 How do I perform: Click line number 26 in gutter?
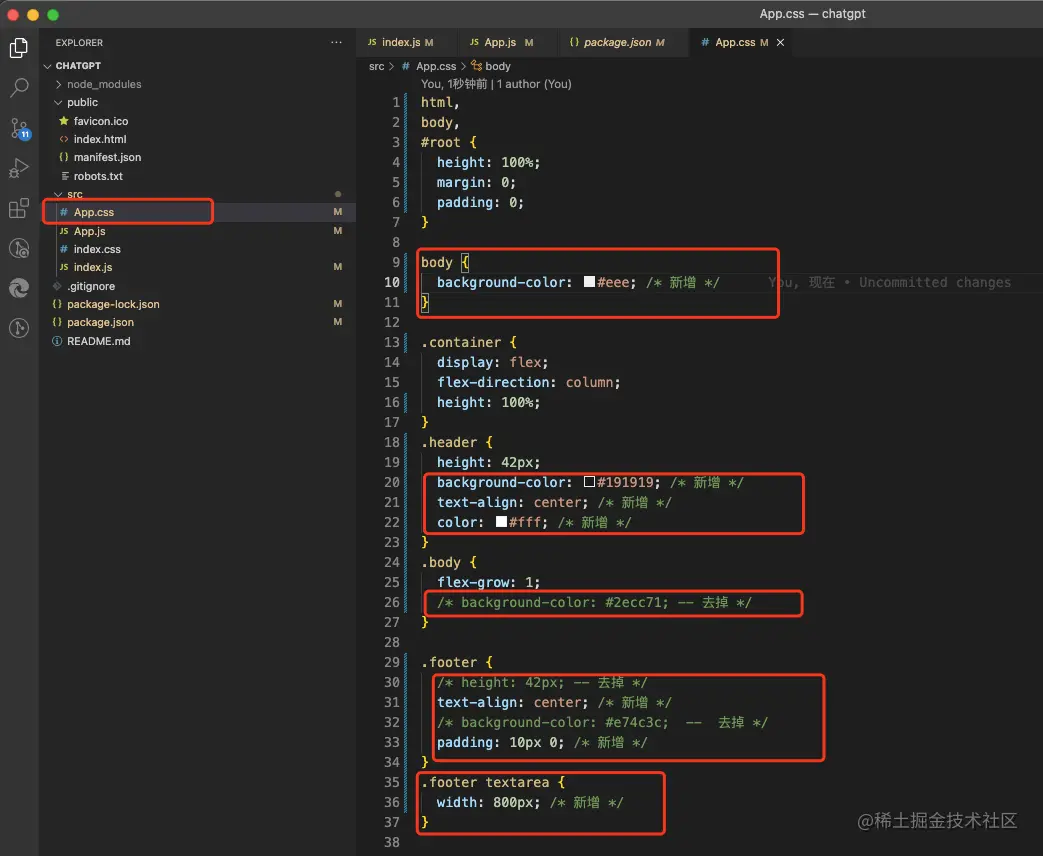click(x=392, y=602)
